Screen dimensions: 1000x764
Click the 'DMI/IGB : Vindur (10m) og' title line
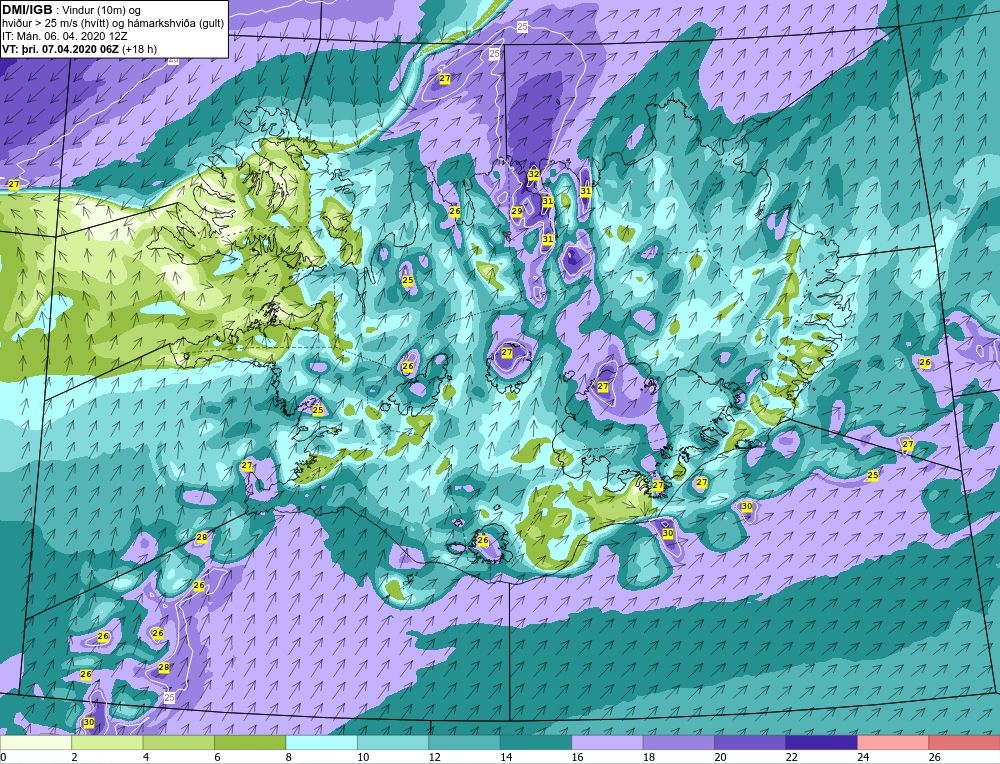tap(71, 10)
